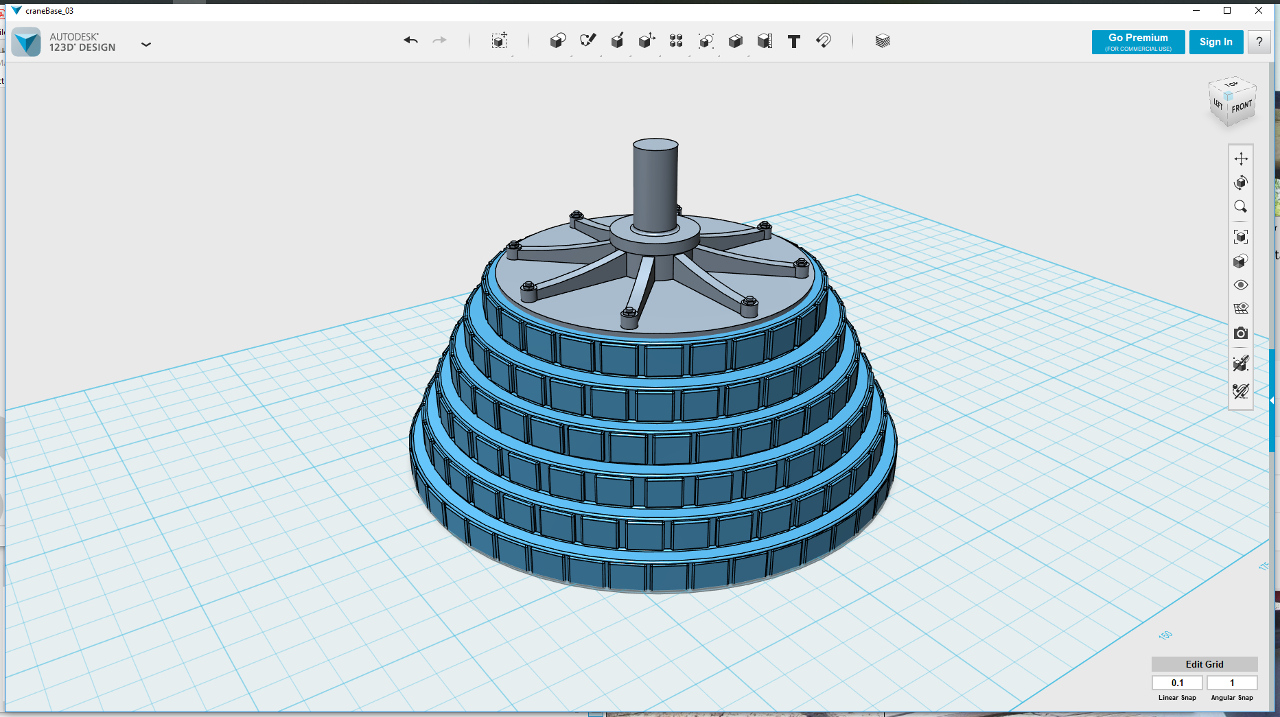
Task: Undo the last action
Action: click(x=410, y=41)
